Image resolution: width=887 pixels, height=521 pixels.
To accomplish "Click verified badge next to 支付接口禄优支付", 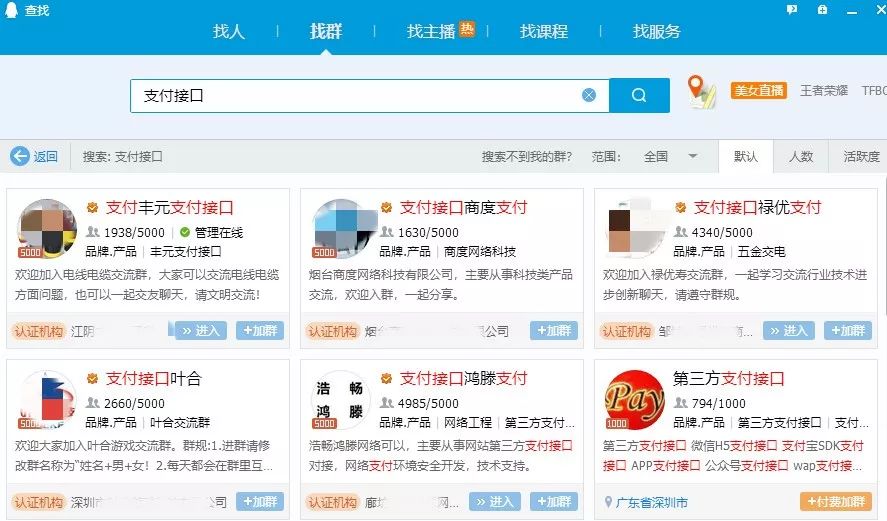I will [681, 208].
